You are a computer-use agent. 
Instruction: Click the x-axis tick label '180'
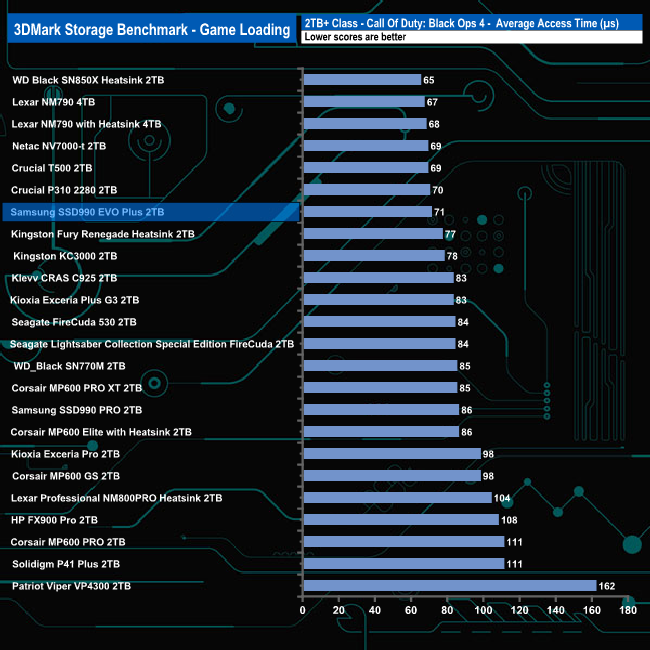(628, 610)
